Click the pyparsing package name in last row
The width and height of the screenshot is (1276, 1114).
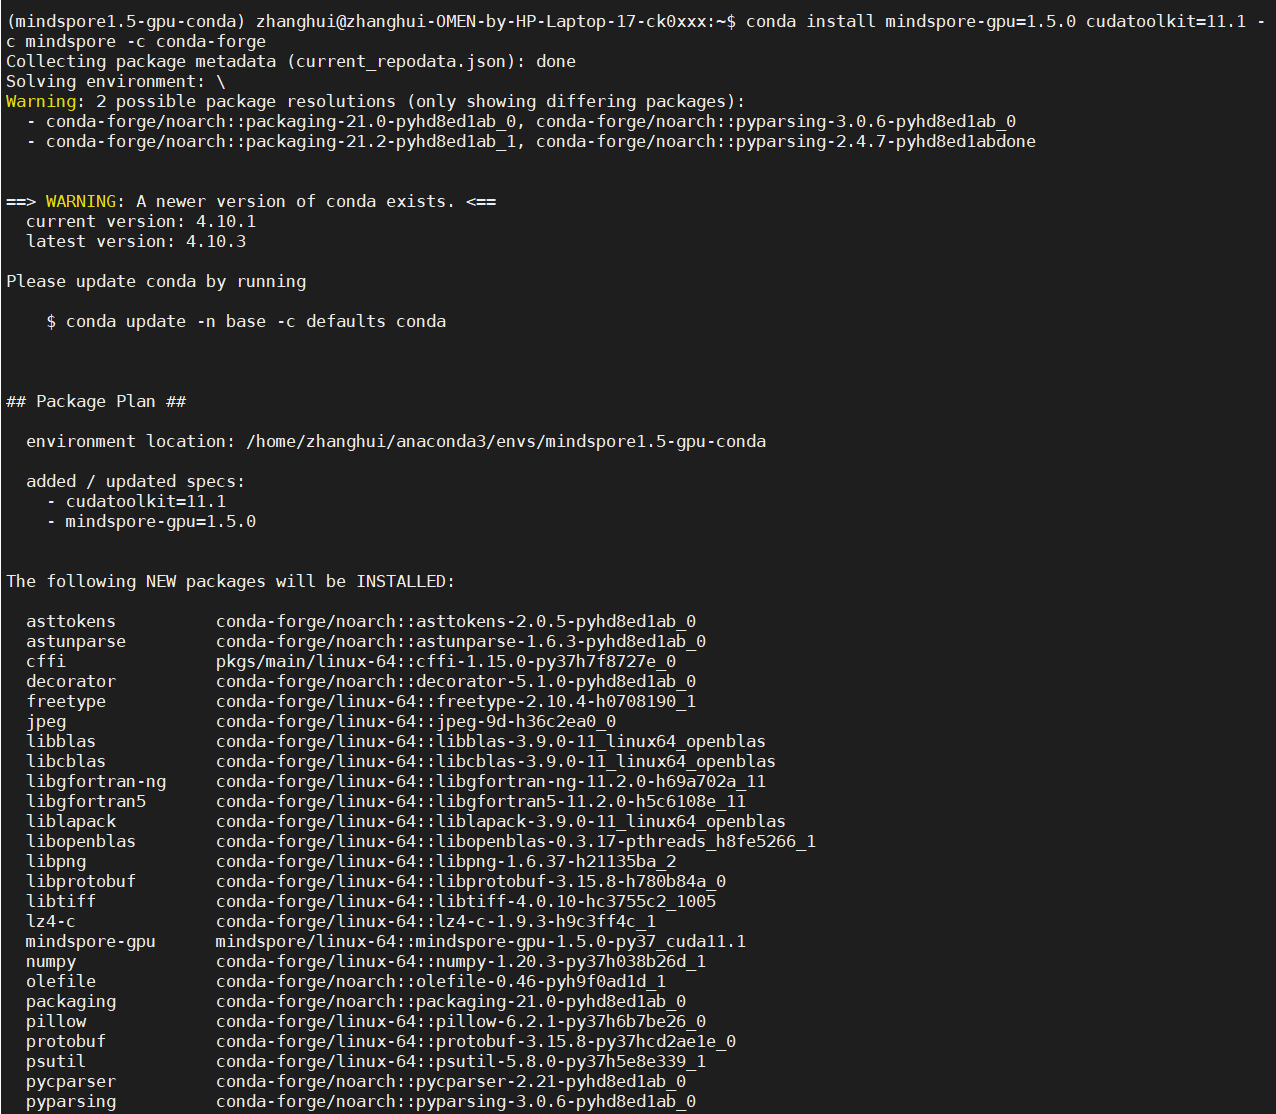click(71, 1101)
